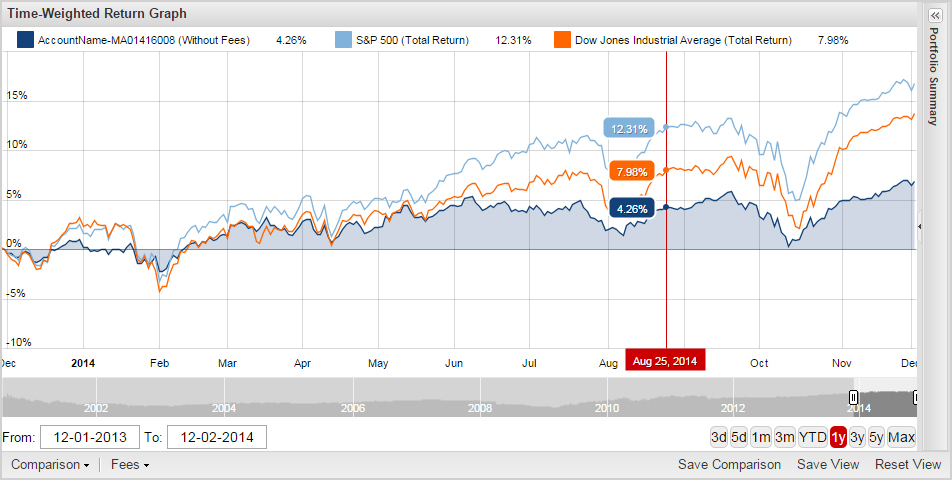Click the S&P 500 (Total Return) legend label
The image size is (952, 480).
[412, 40]
